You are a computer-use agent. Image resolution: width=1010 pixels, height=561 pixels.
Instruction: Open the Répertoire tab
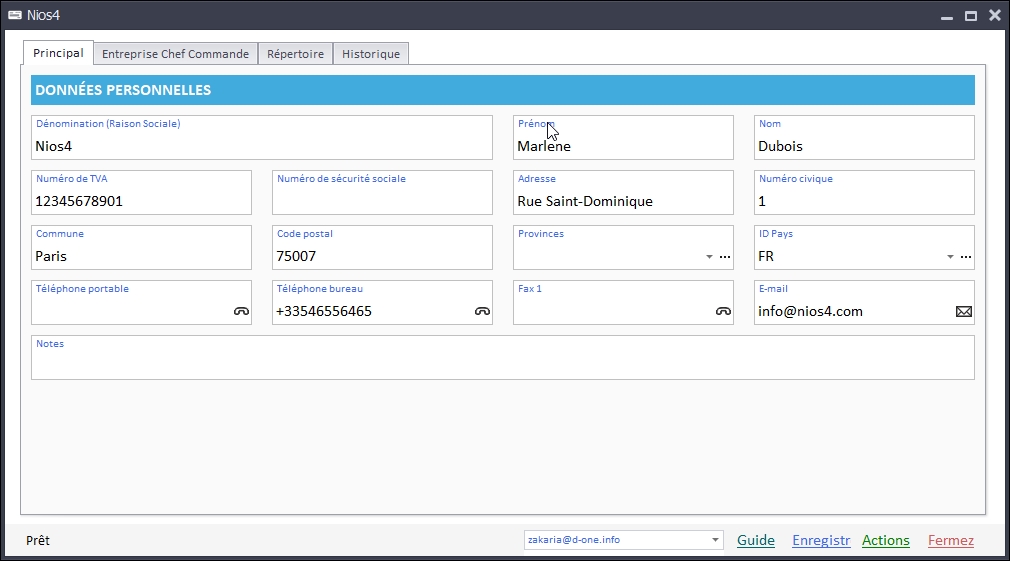(x=295, y=54)
